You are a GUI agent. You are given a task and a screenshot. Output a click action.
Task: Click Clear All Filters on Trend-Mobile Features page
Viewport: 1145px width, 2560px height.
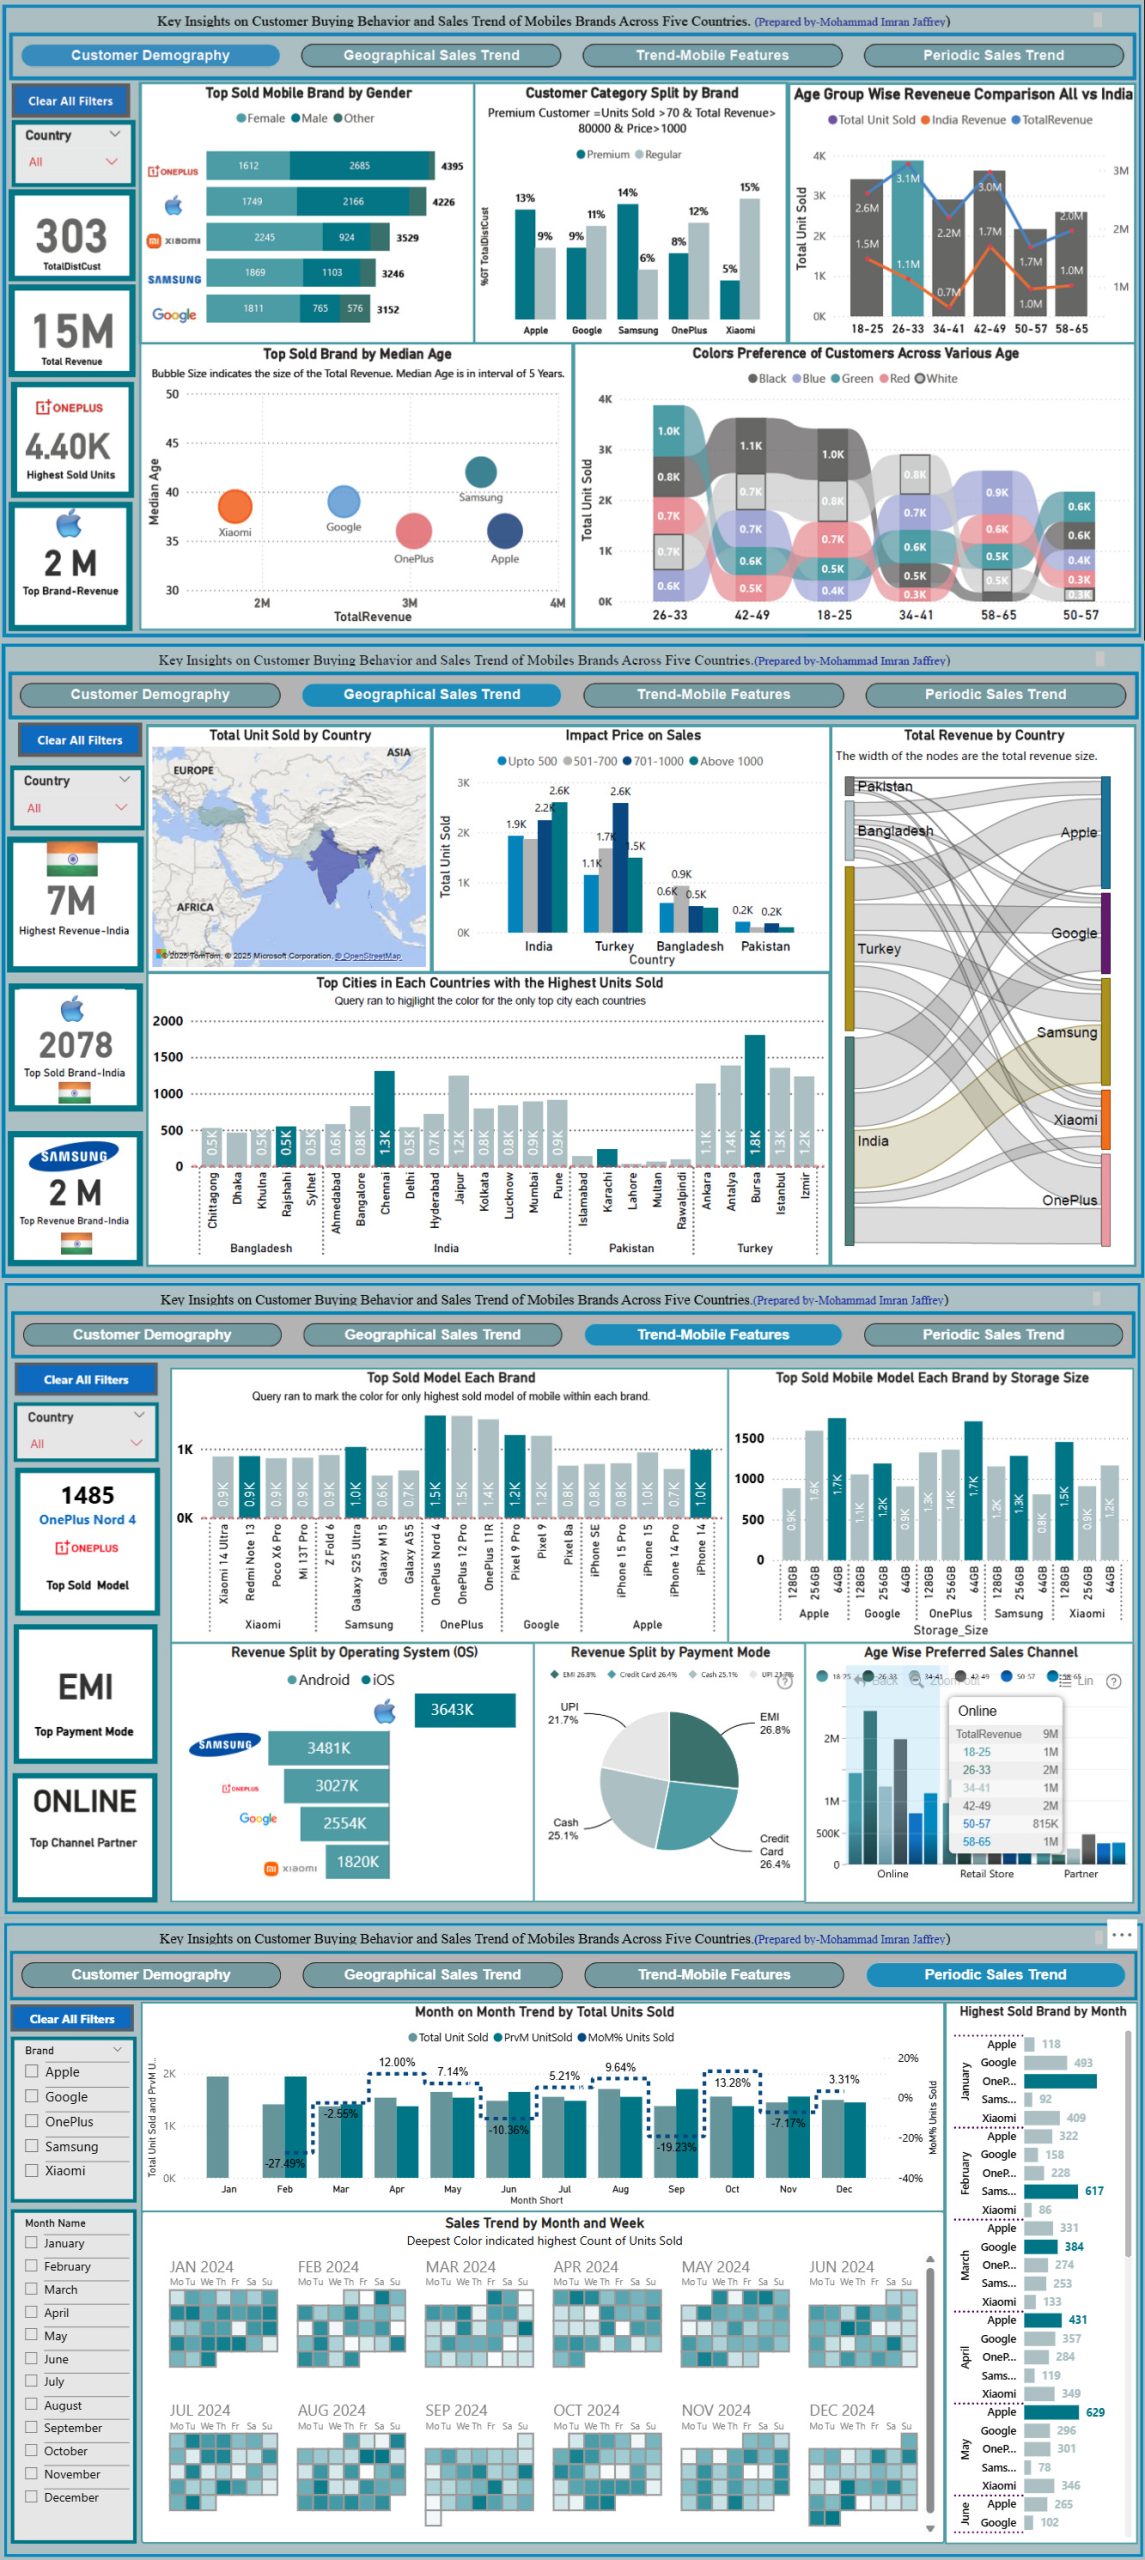click(86, 1380)
